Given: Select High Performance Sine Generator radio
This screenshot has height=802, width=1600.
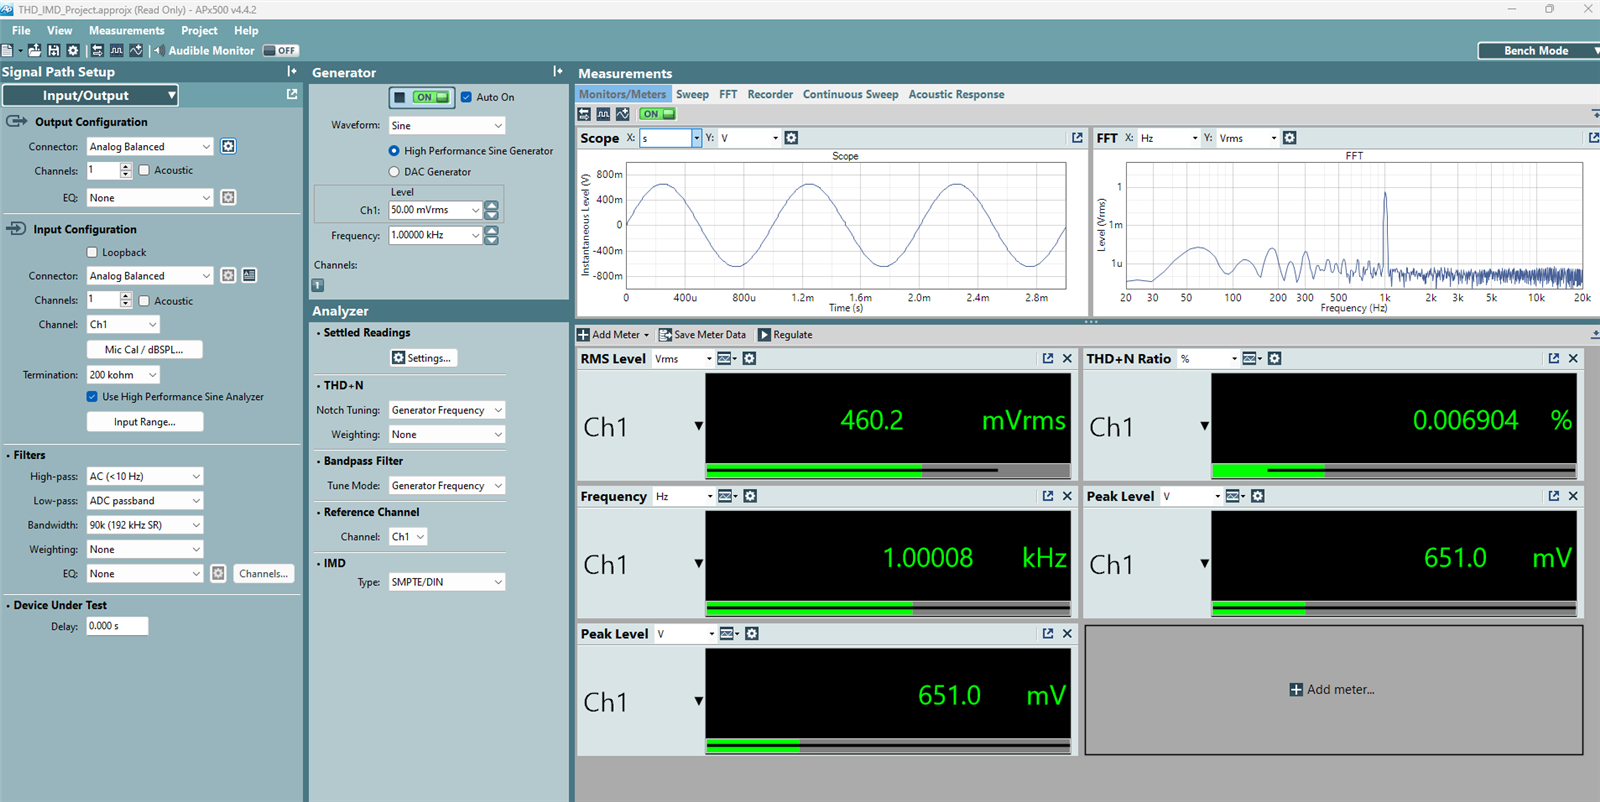Looking at the screenshot, I should pos(394,151).
